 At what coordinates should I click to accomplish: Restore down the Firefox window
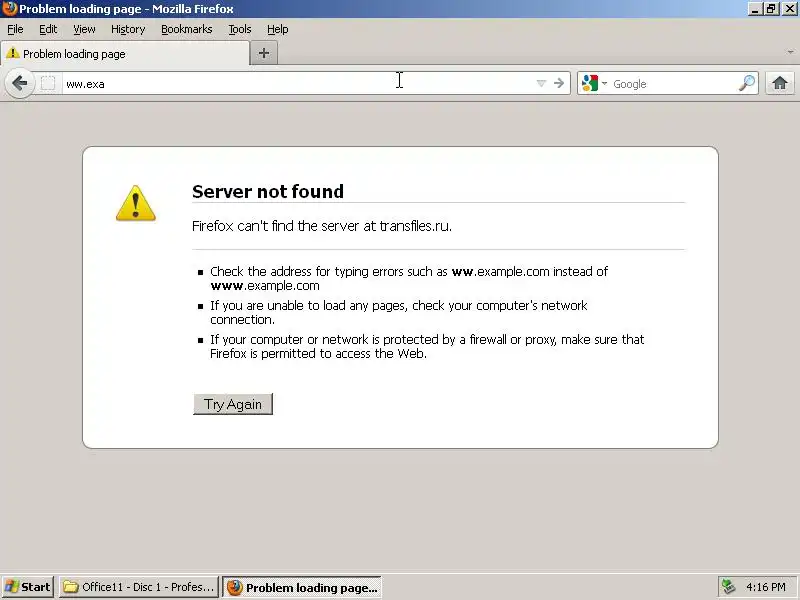click(x=770, y=9)
